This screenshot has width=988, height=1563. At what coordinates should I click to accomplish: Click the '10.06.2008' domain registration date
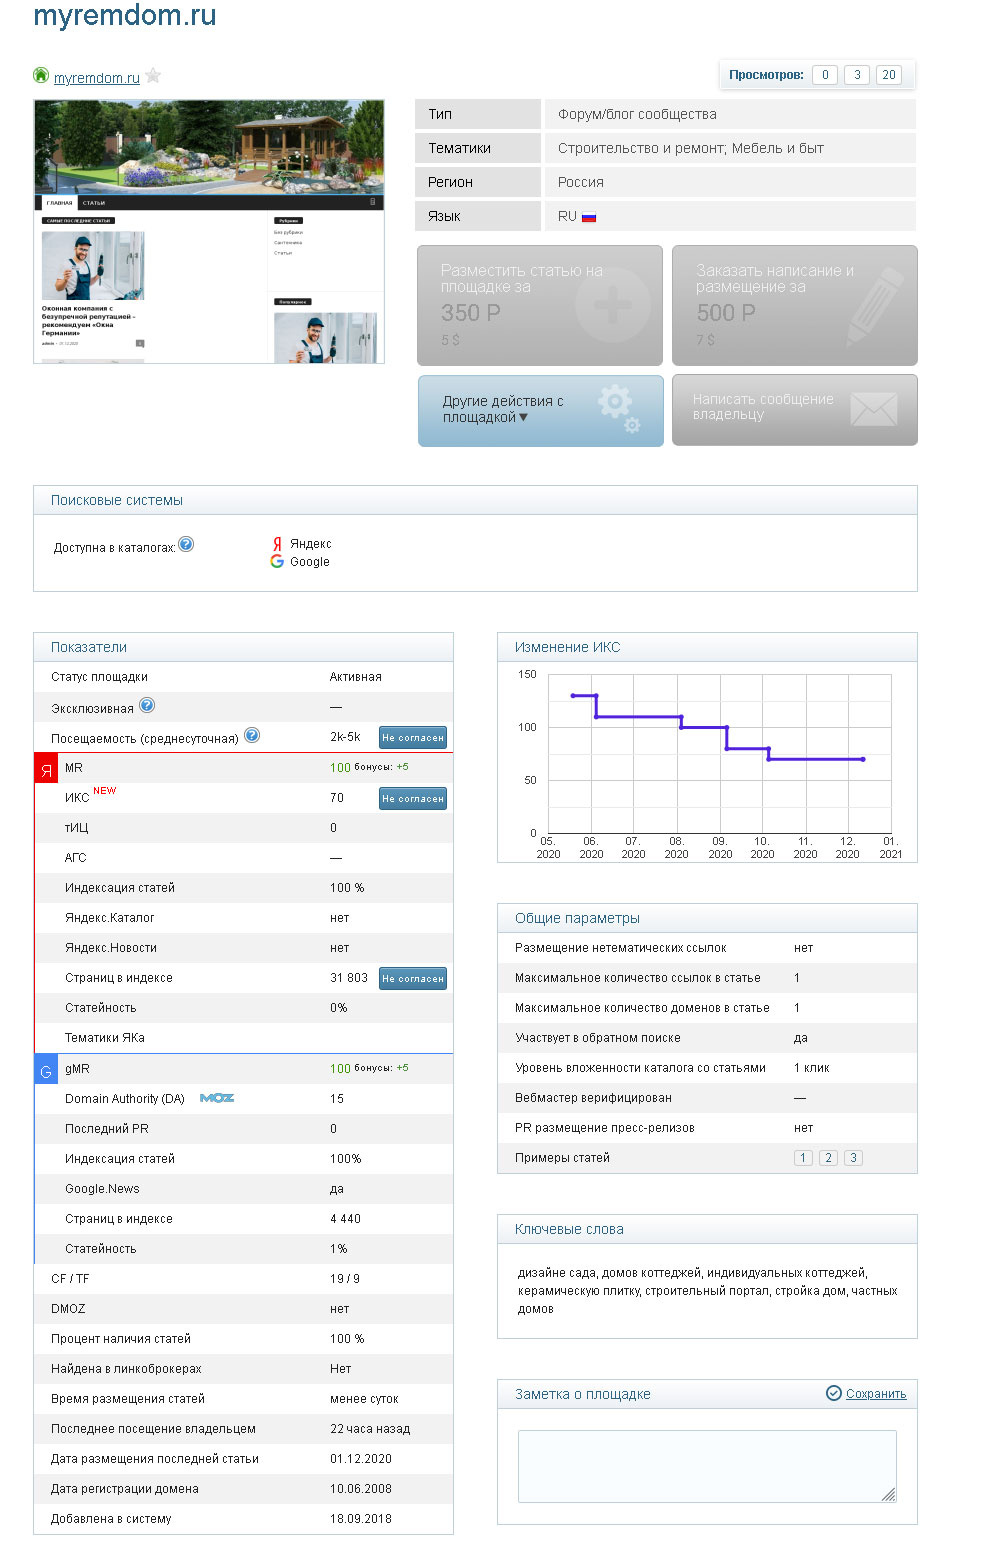pos(361,1489)
